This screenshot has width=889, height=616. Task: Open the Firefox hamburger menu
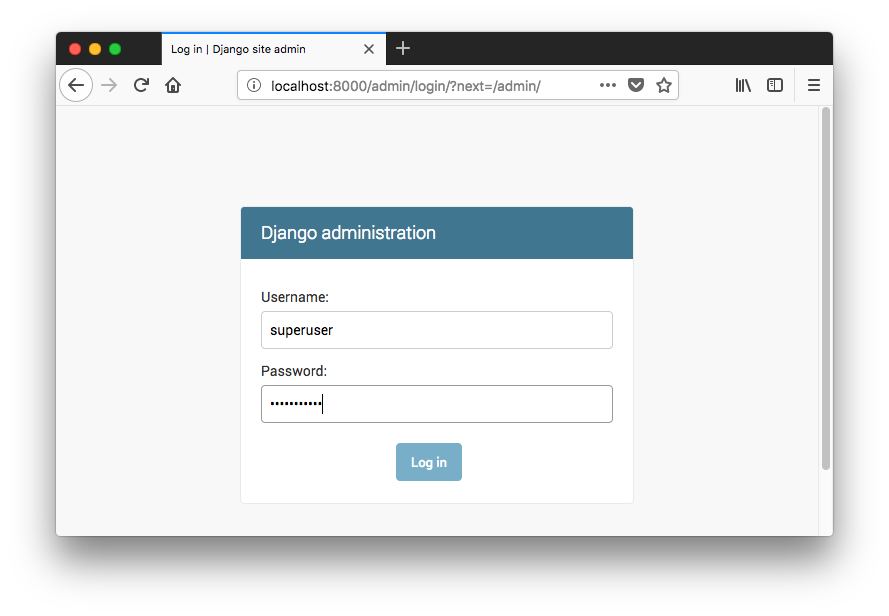[814, 85]
